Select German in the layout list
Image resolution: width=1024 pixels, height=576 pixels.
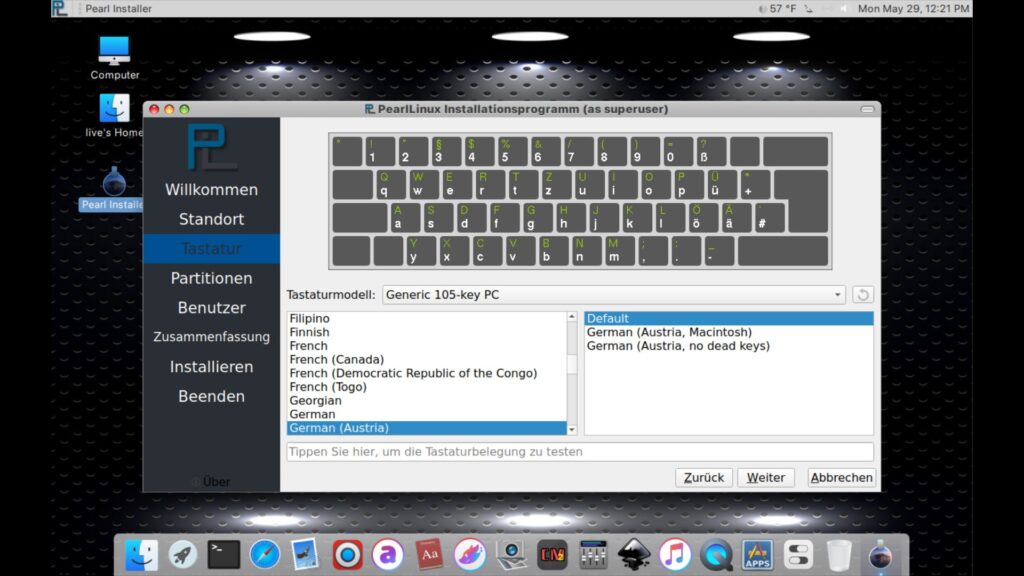426,414
